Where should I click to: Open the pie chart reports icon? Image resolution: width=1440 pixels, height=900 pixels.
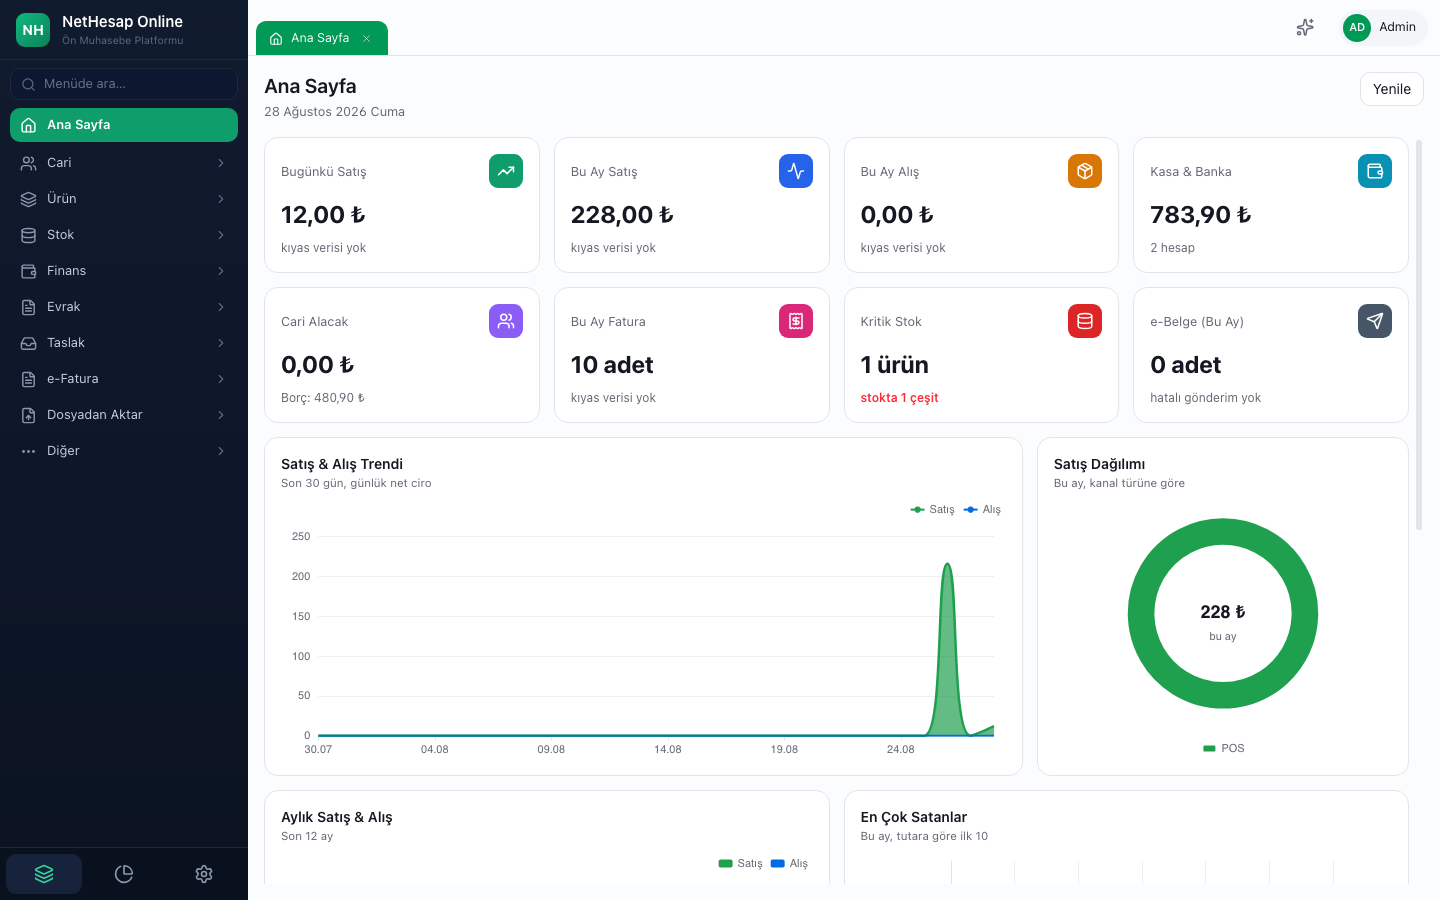click(124, 874)
